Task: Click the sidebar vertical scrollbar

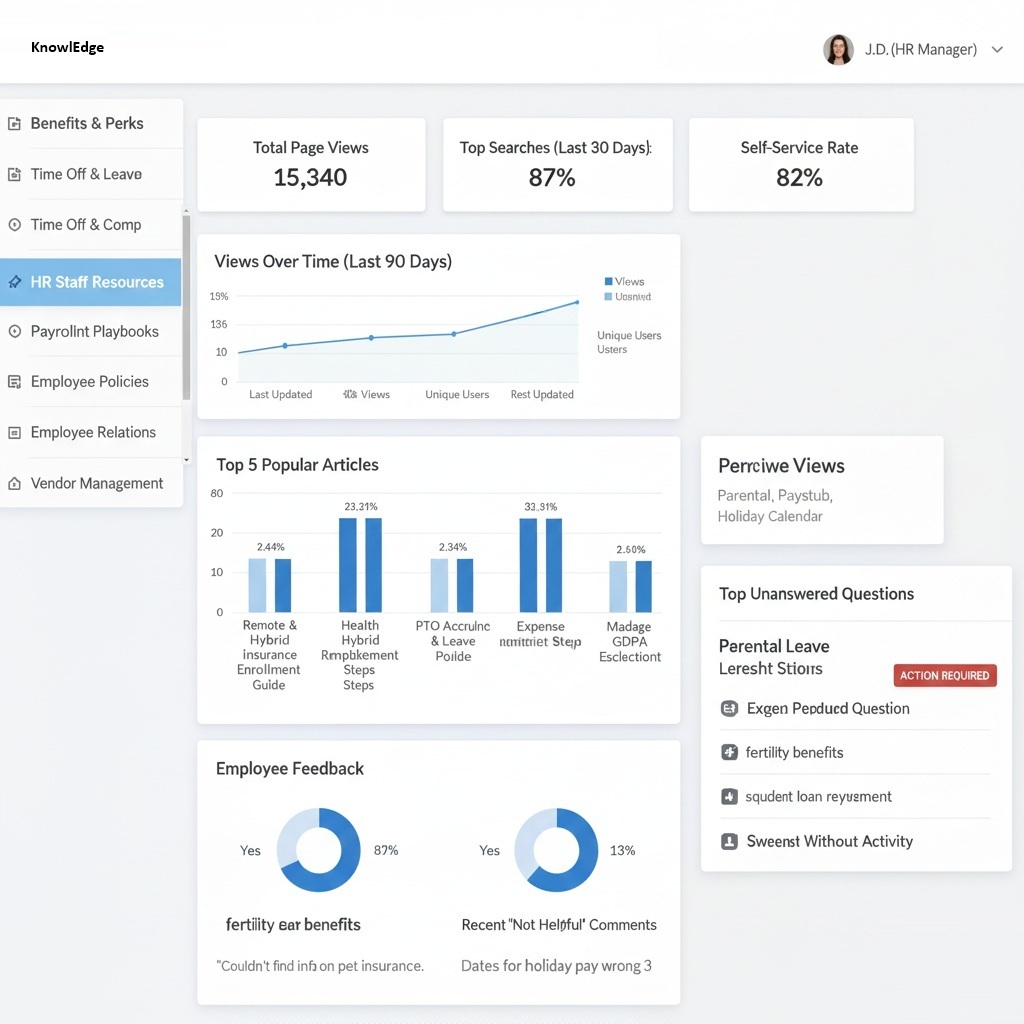Action: click(186, 310)
